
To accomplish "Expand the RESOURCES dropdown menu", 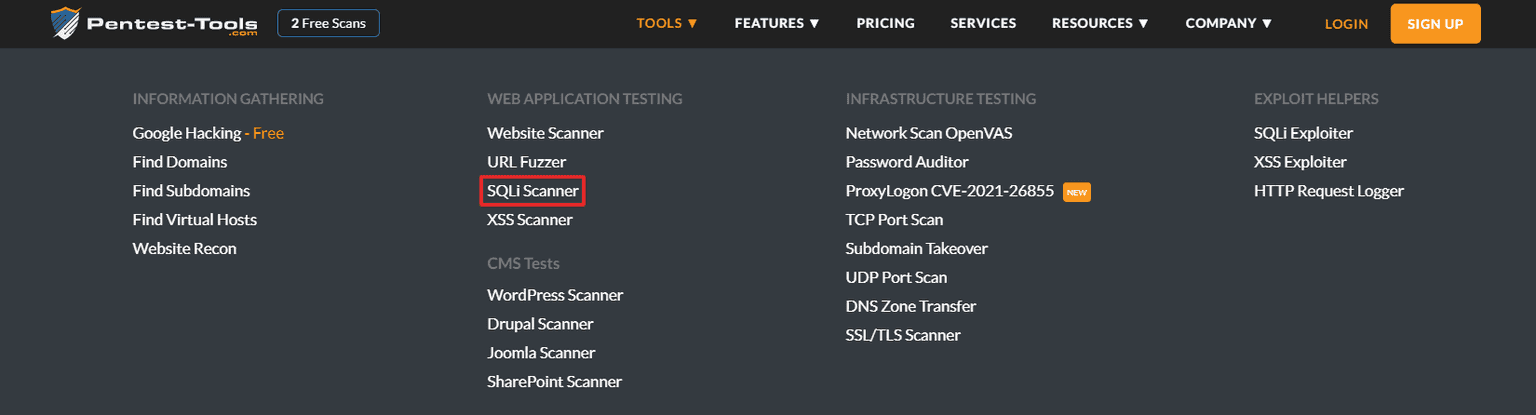I will [1100, 23].
